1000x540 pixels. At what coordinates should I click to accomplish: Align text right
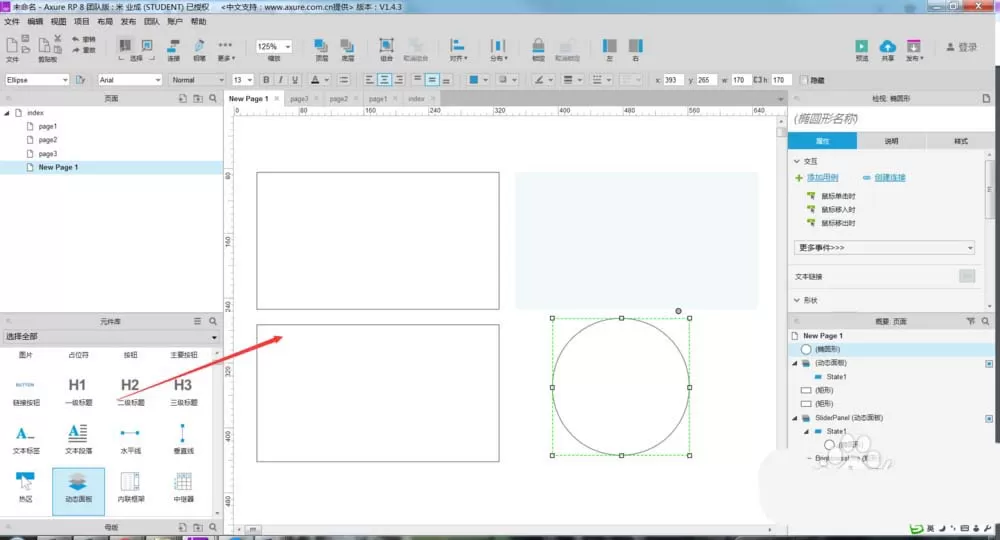tap(399, 80)
